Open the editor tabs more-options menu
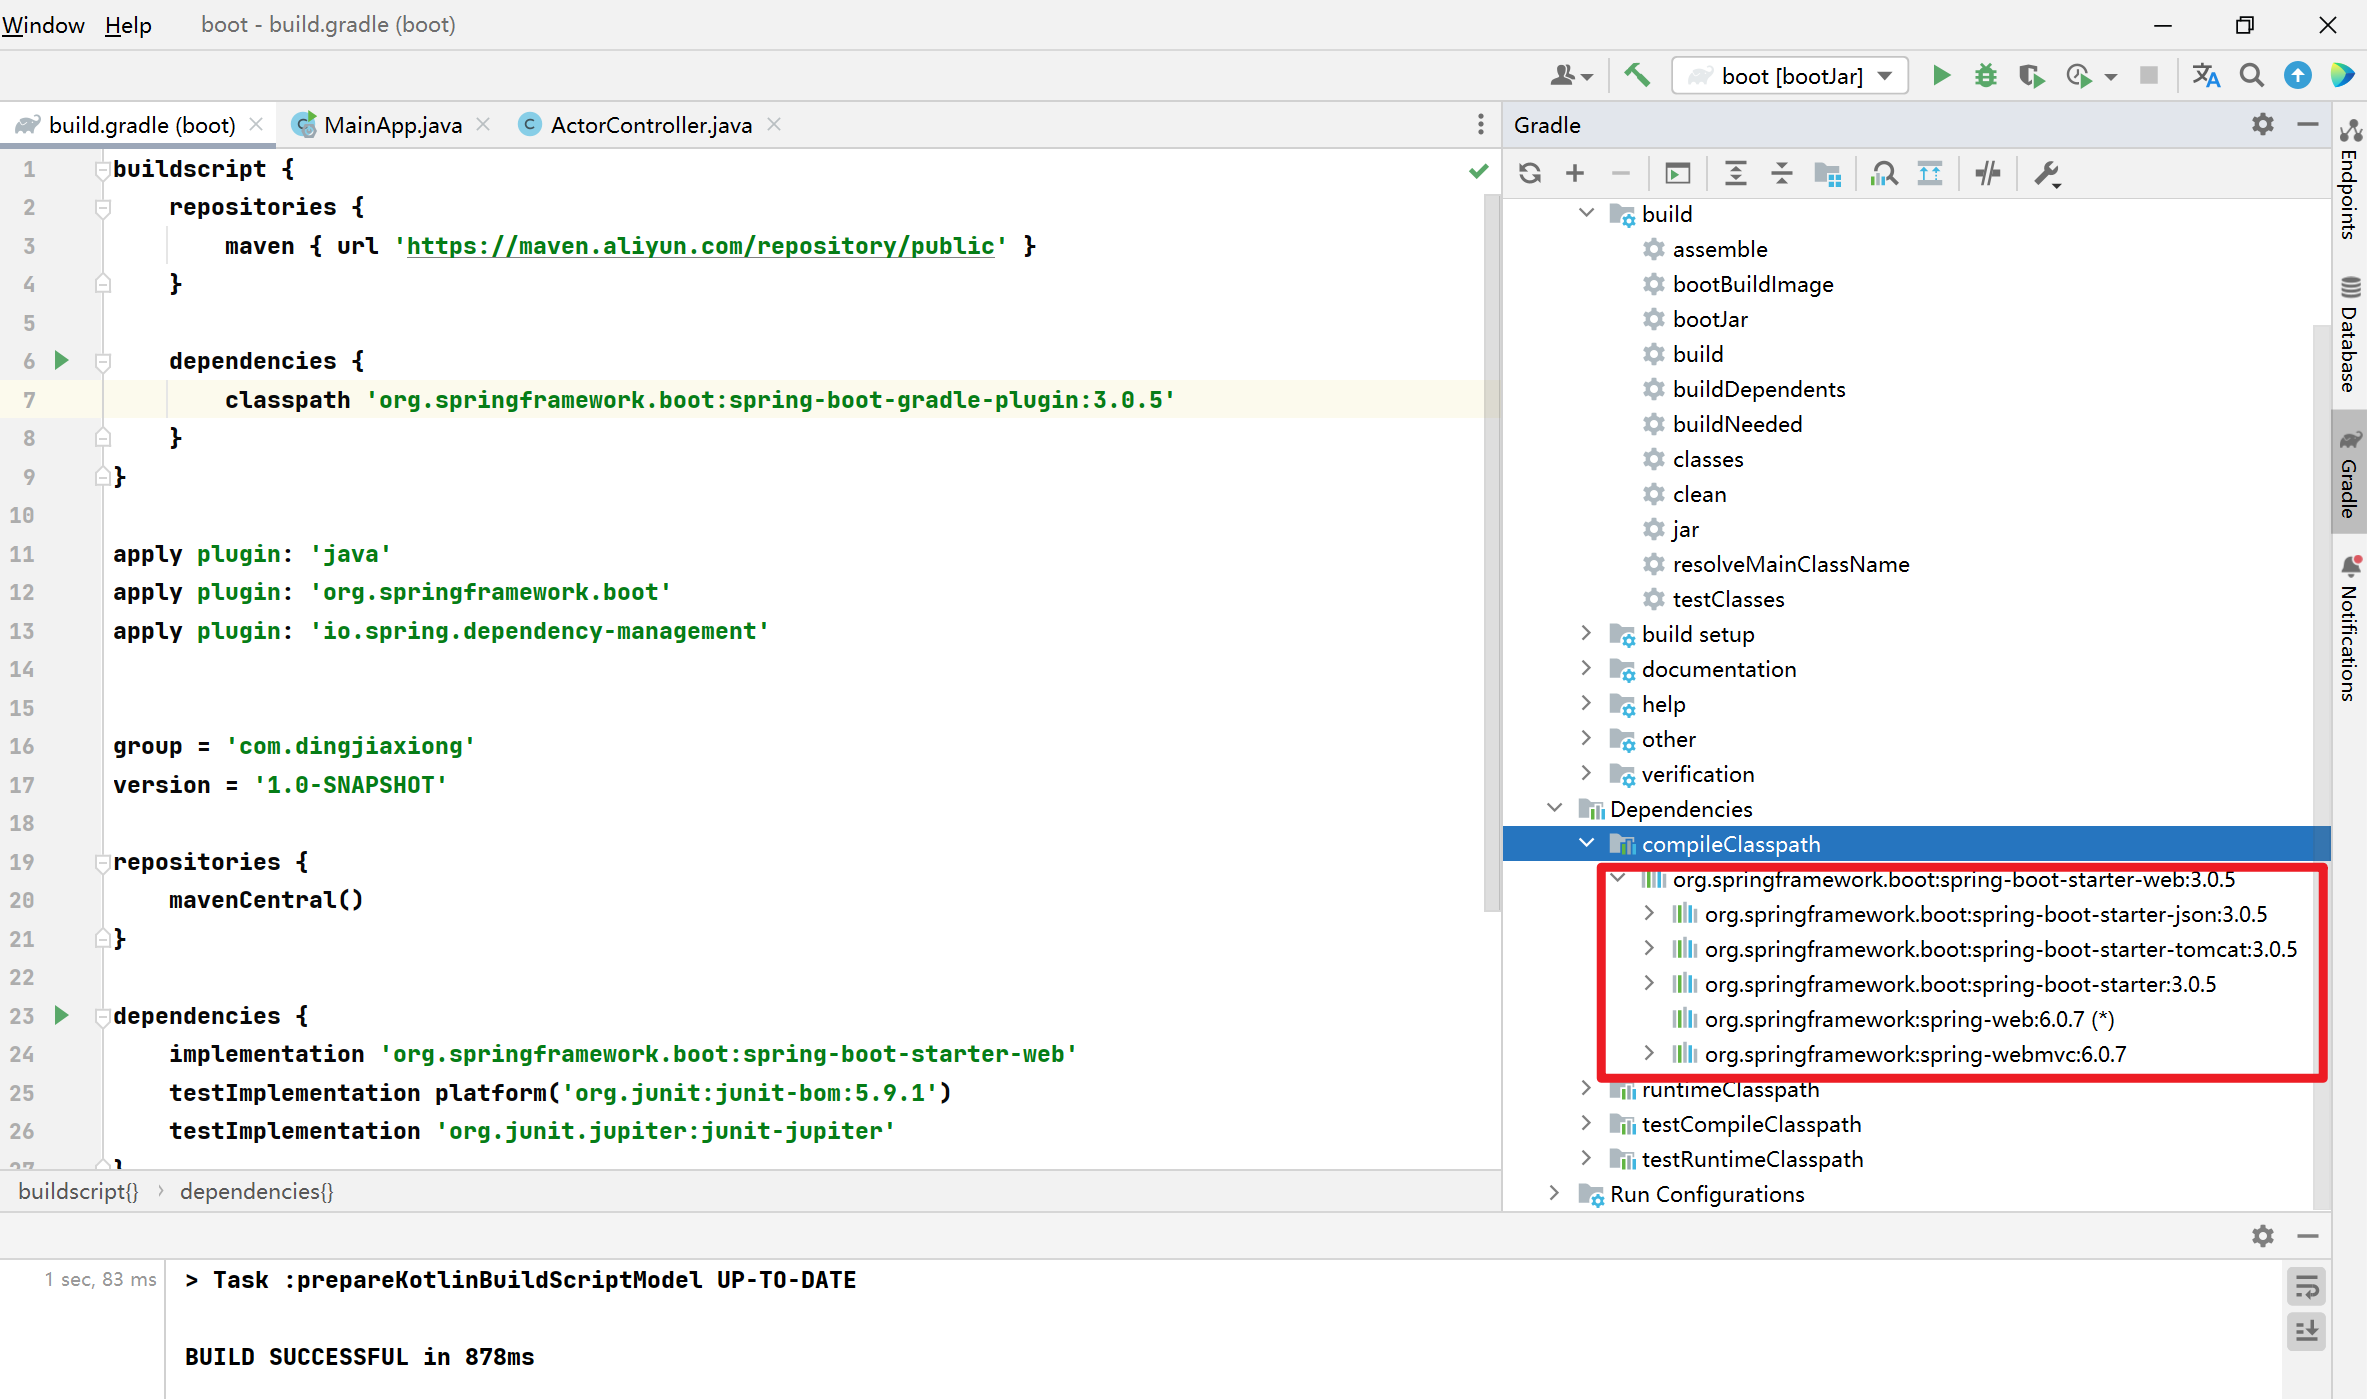The height and width of the screenshot is (1399, 2367). tap(1481, 124)
